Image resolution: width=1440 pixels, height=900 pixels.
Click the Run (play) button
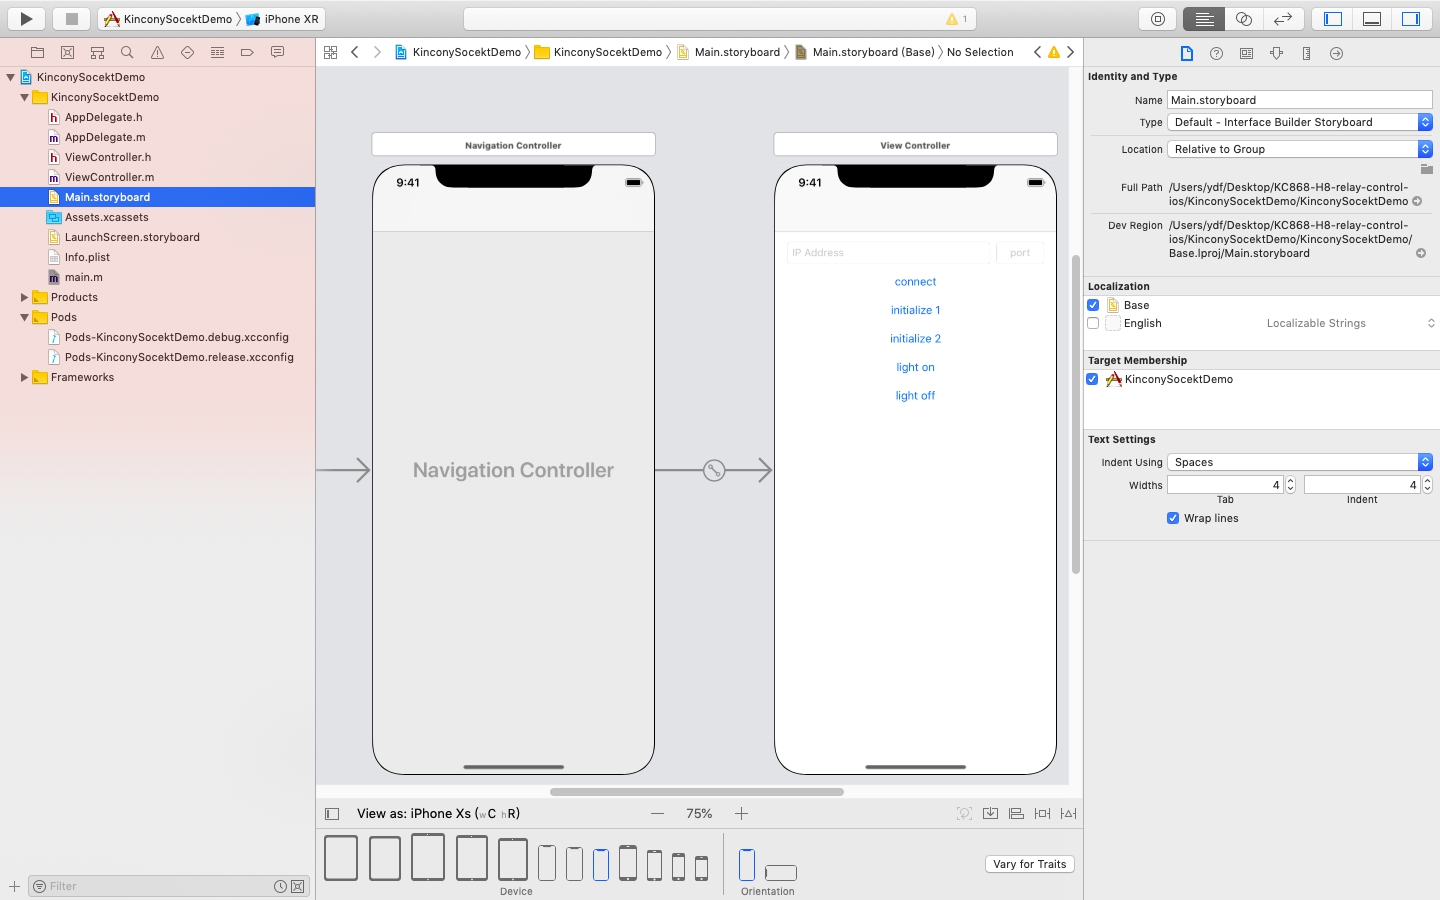coord(26,18)
